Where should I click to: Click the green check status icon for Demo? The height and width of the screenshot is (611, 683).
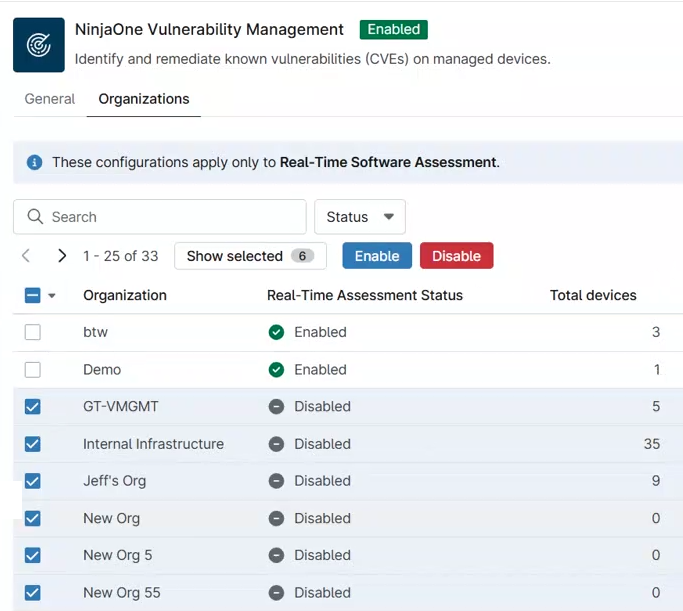click(x=276, y=370)
